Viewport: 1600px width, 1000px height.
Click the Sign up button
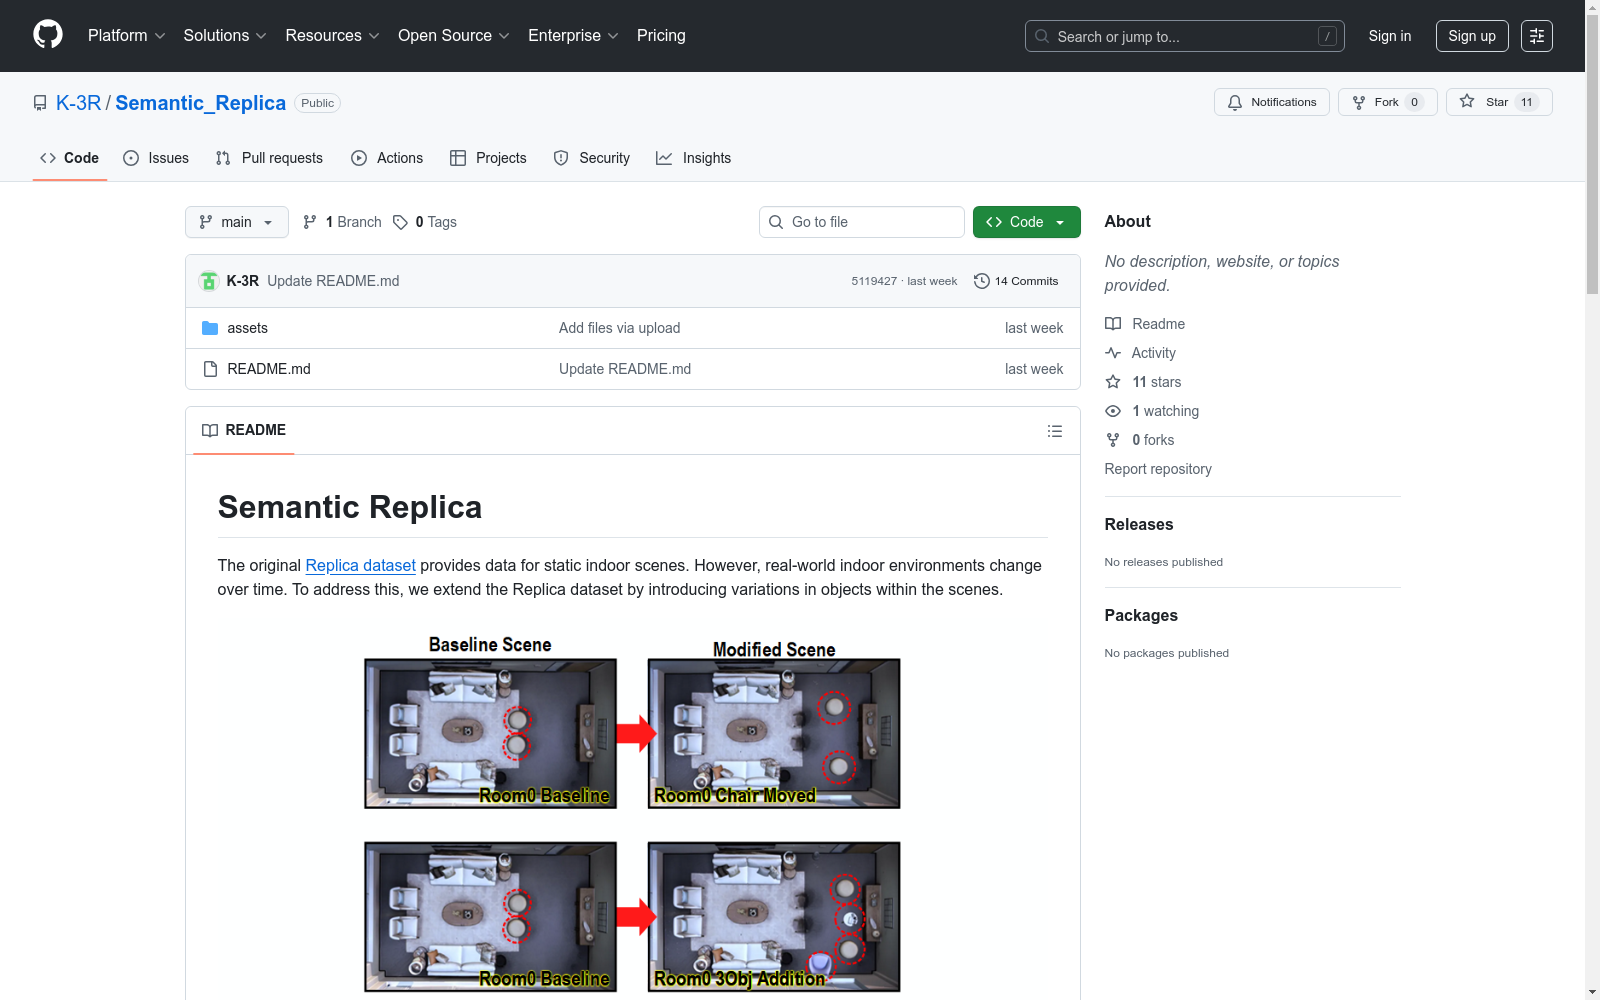(x=1472, y=36)
